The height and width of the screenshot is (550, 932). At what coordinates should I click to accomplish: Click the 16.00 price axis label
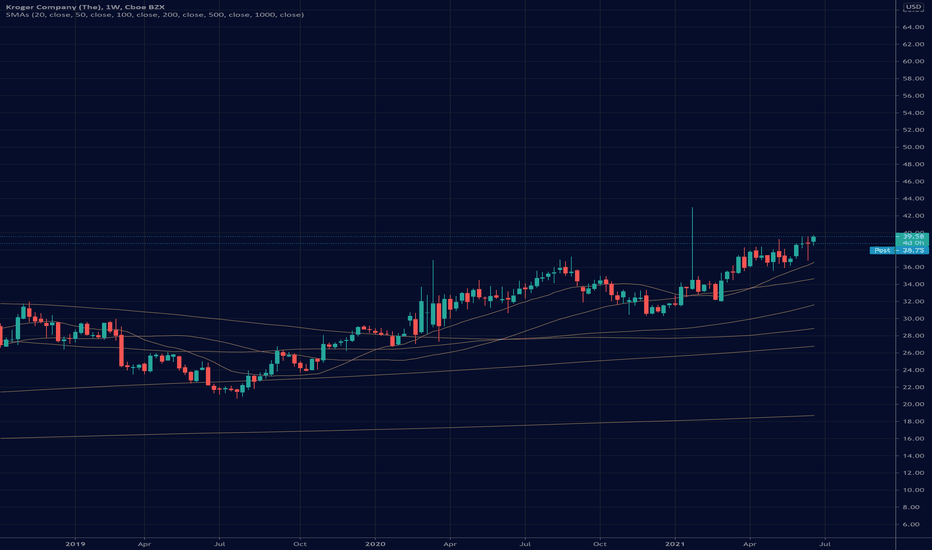(913, 439)
